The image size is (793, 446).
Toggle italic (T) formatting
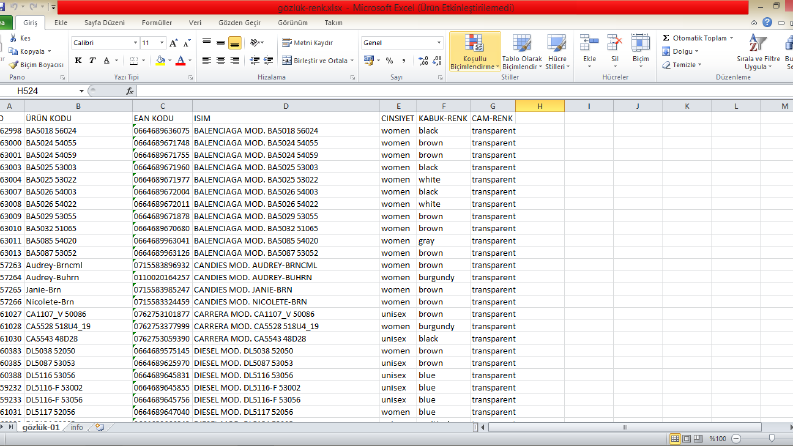pos(92,61)
